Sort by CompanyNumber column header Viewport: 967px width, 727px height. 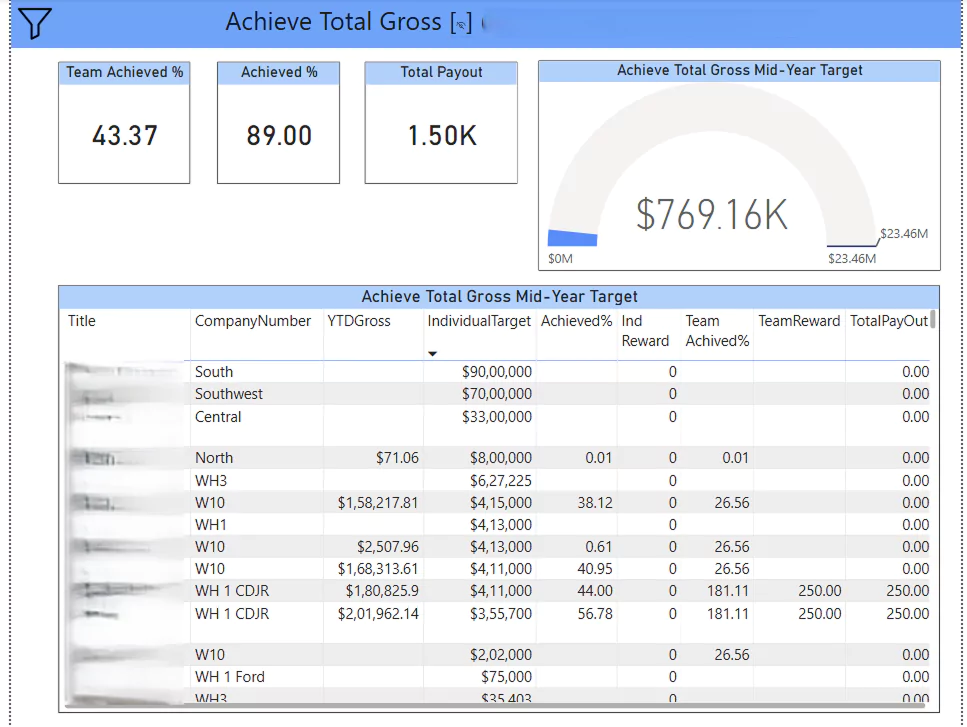click(253, 321)
